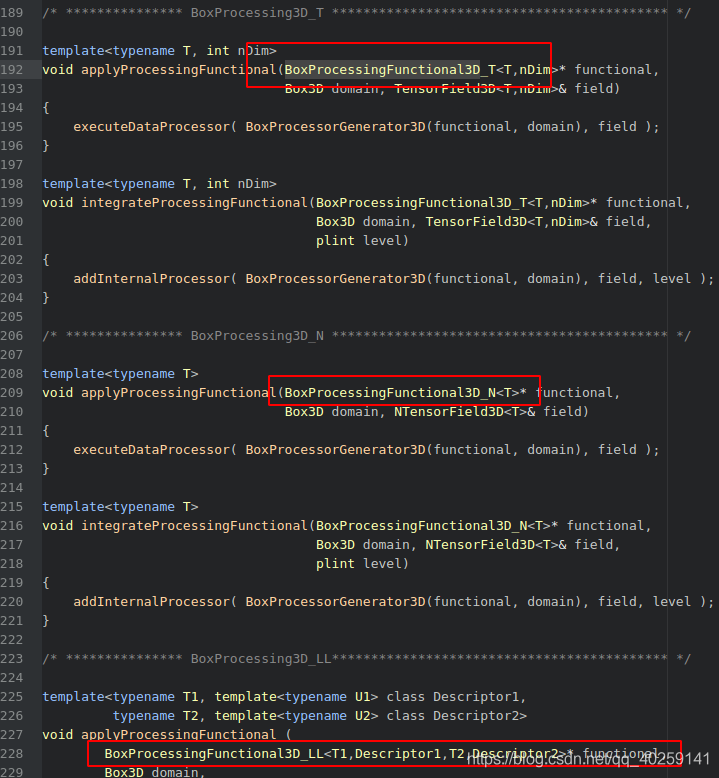Click Box3D type on line 210

click(x=304, y=412)
